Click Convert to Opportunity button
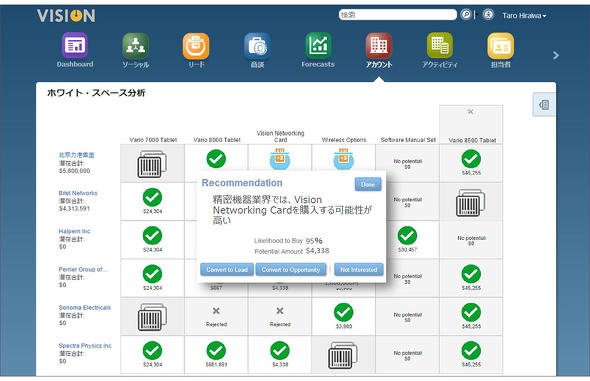This screenshot has width=590, height=381. pyautogui.click(x=291, y=270)
